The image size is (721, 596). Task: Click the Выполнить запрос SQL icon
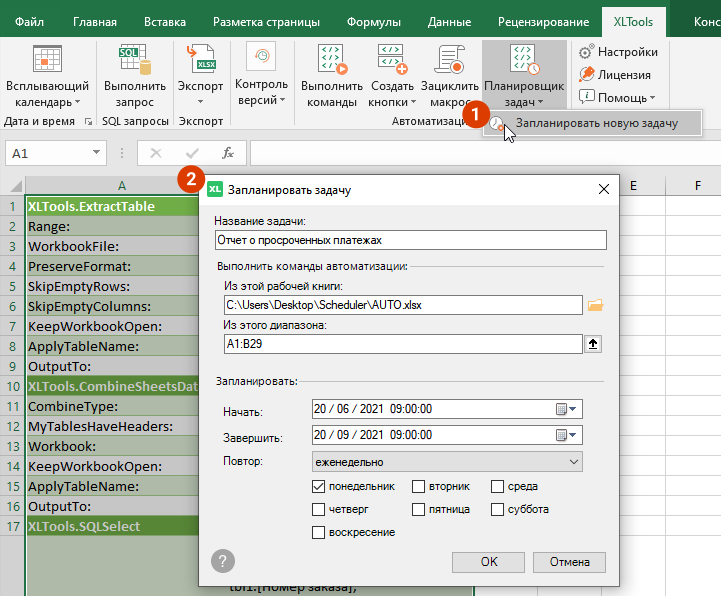pyautogui.click(x=135, y=60)
